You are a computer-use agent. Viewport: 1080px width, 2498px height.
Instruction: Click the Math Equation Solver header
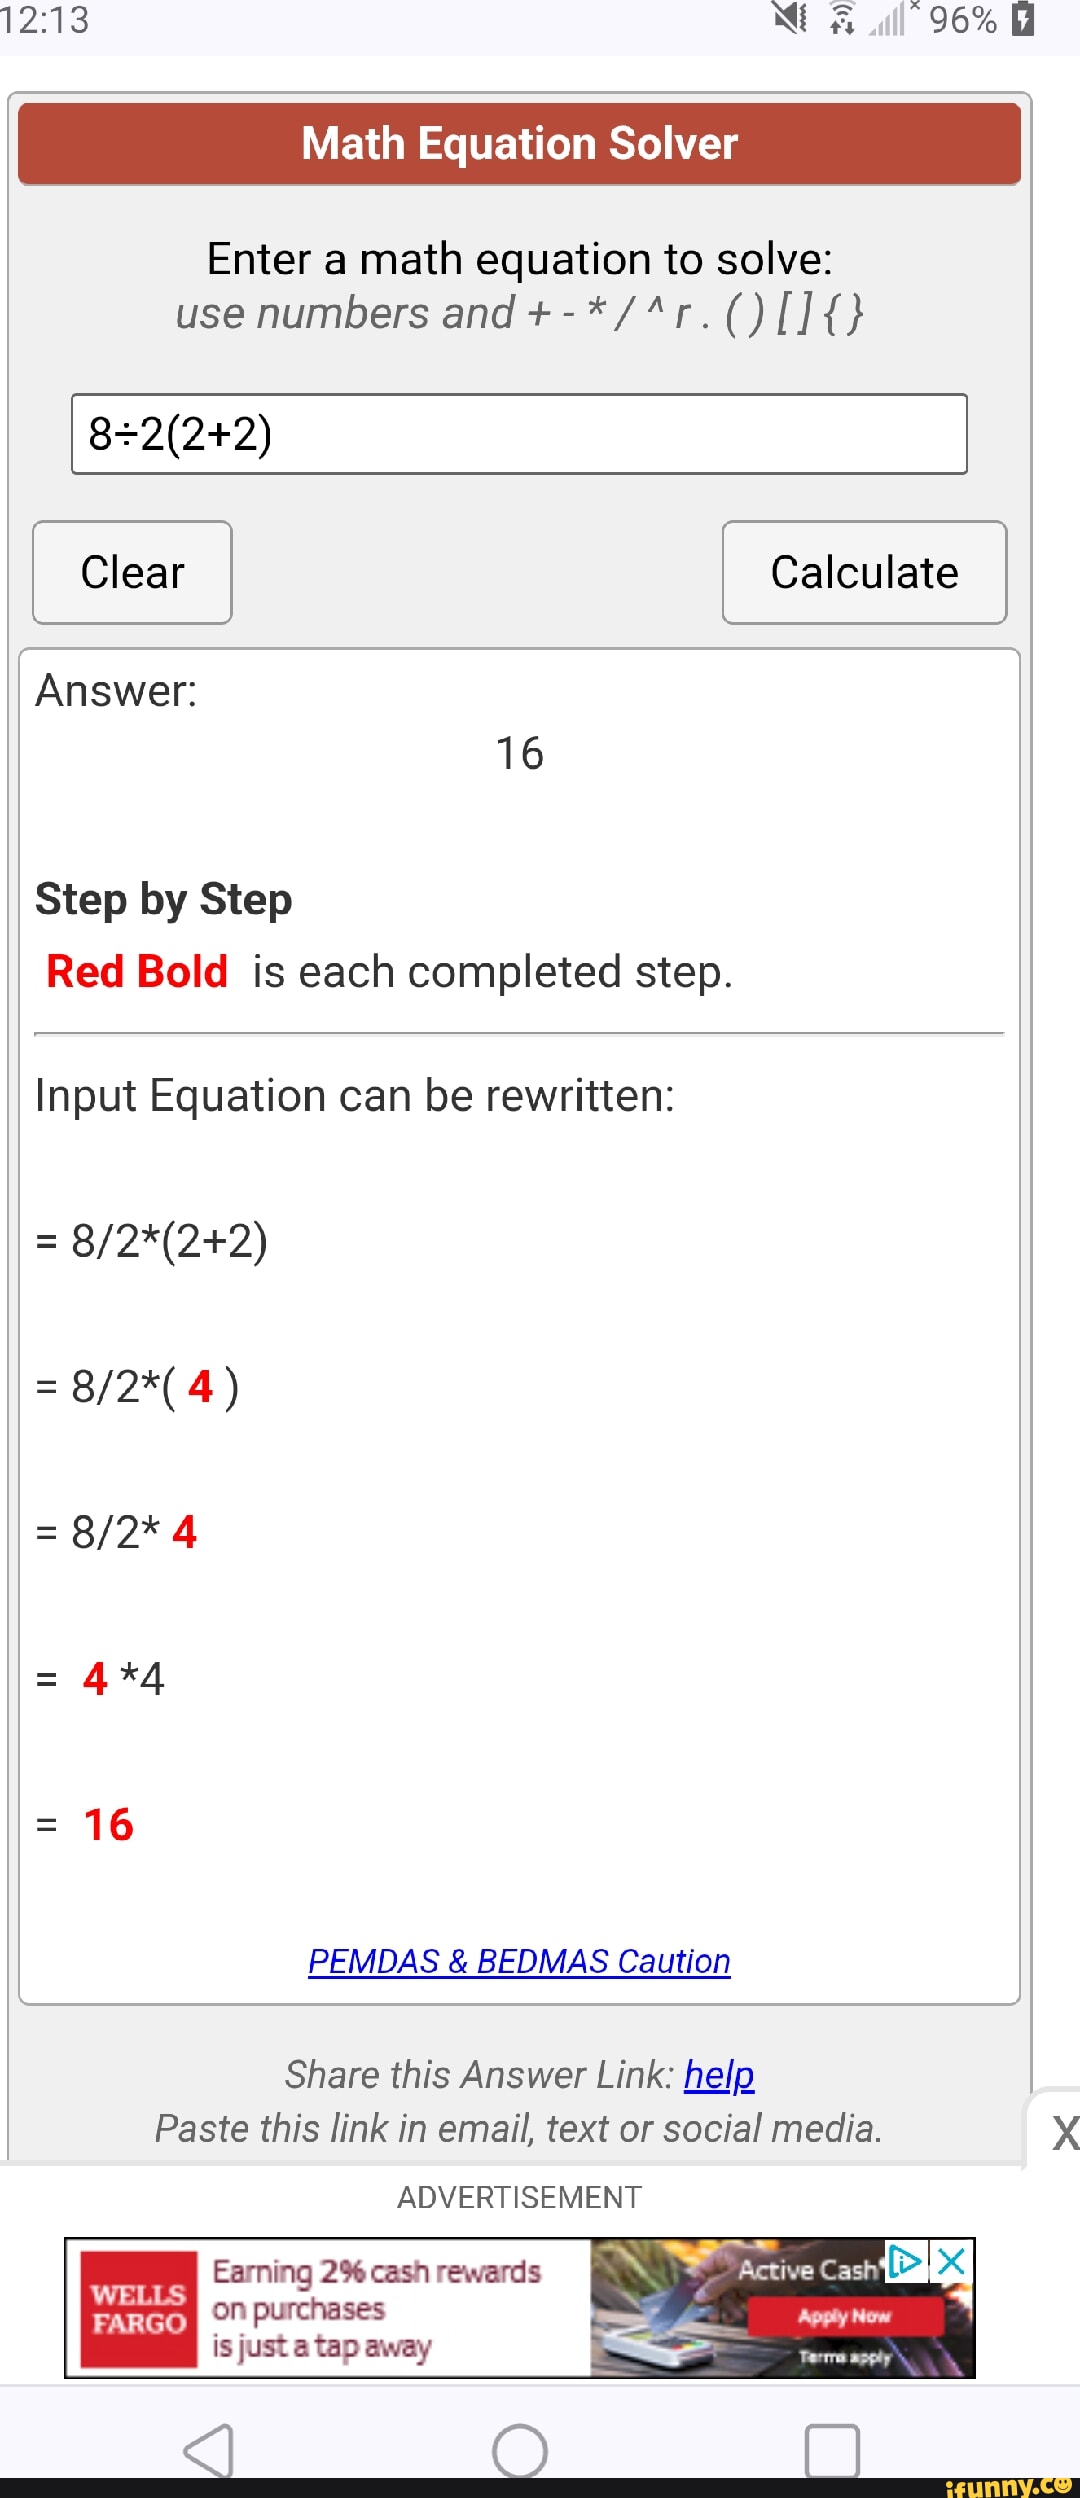519,144
